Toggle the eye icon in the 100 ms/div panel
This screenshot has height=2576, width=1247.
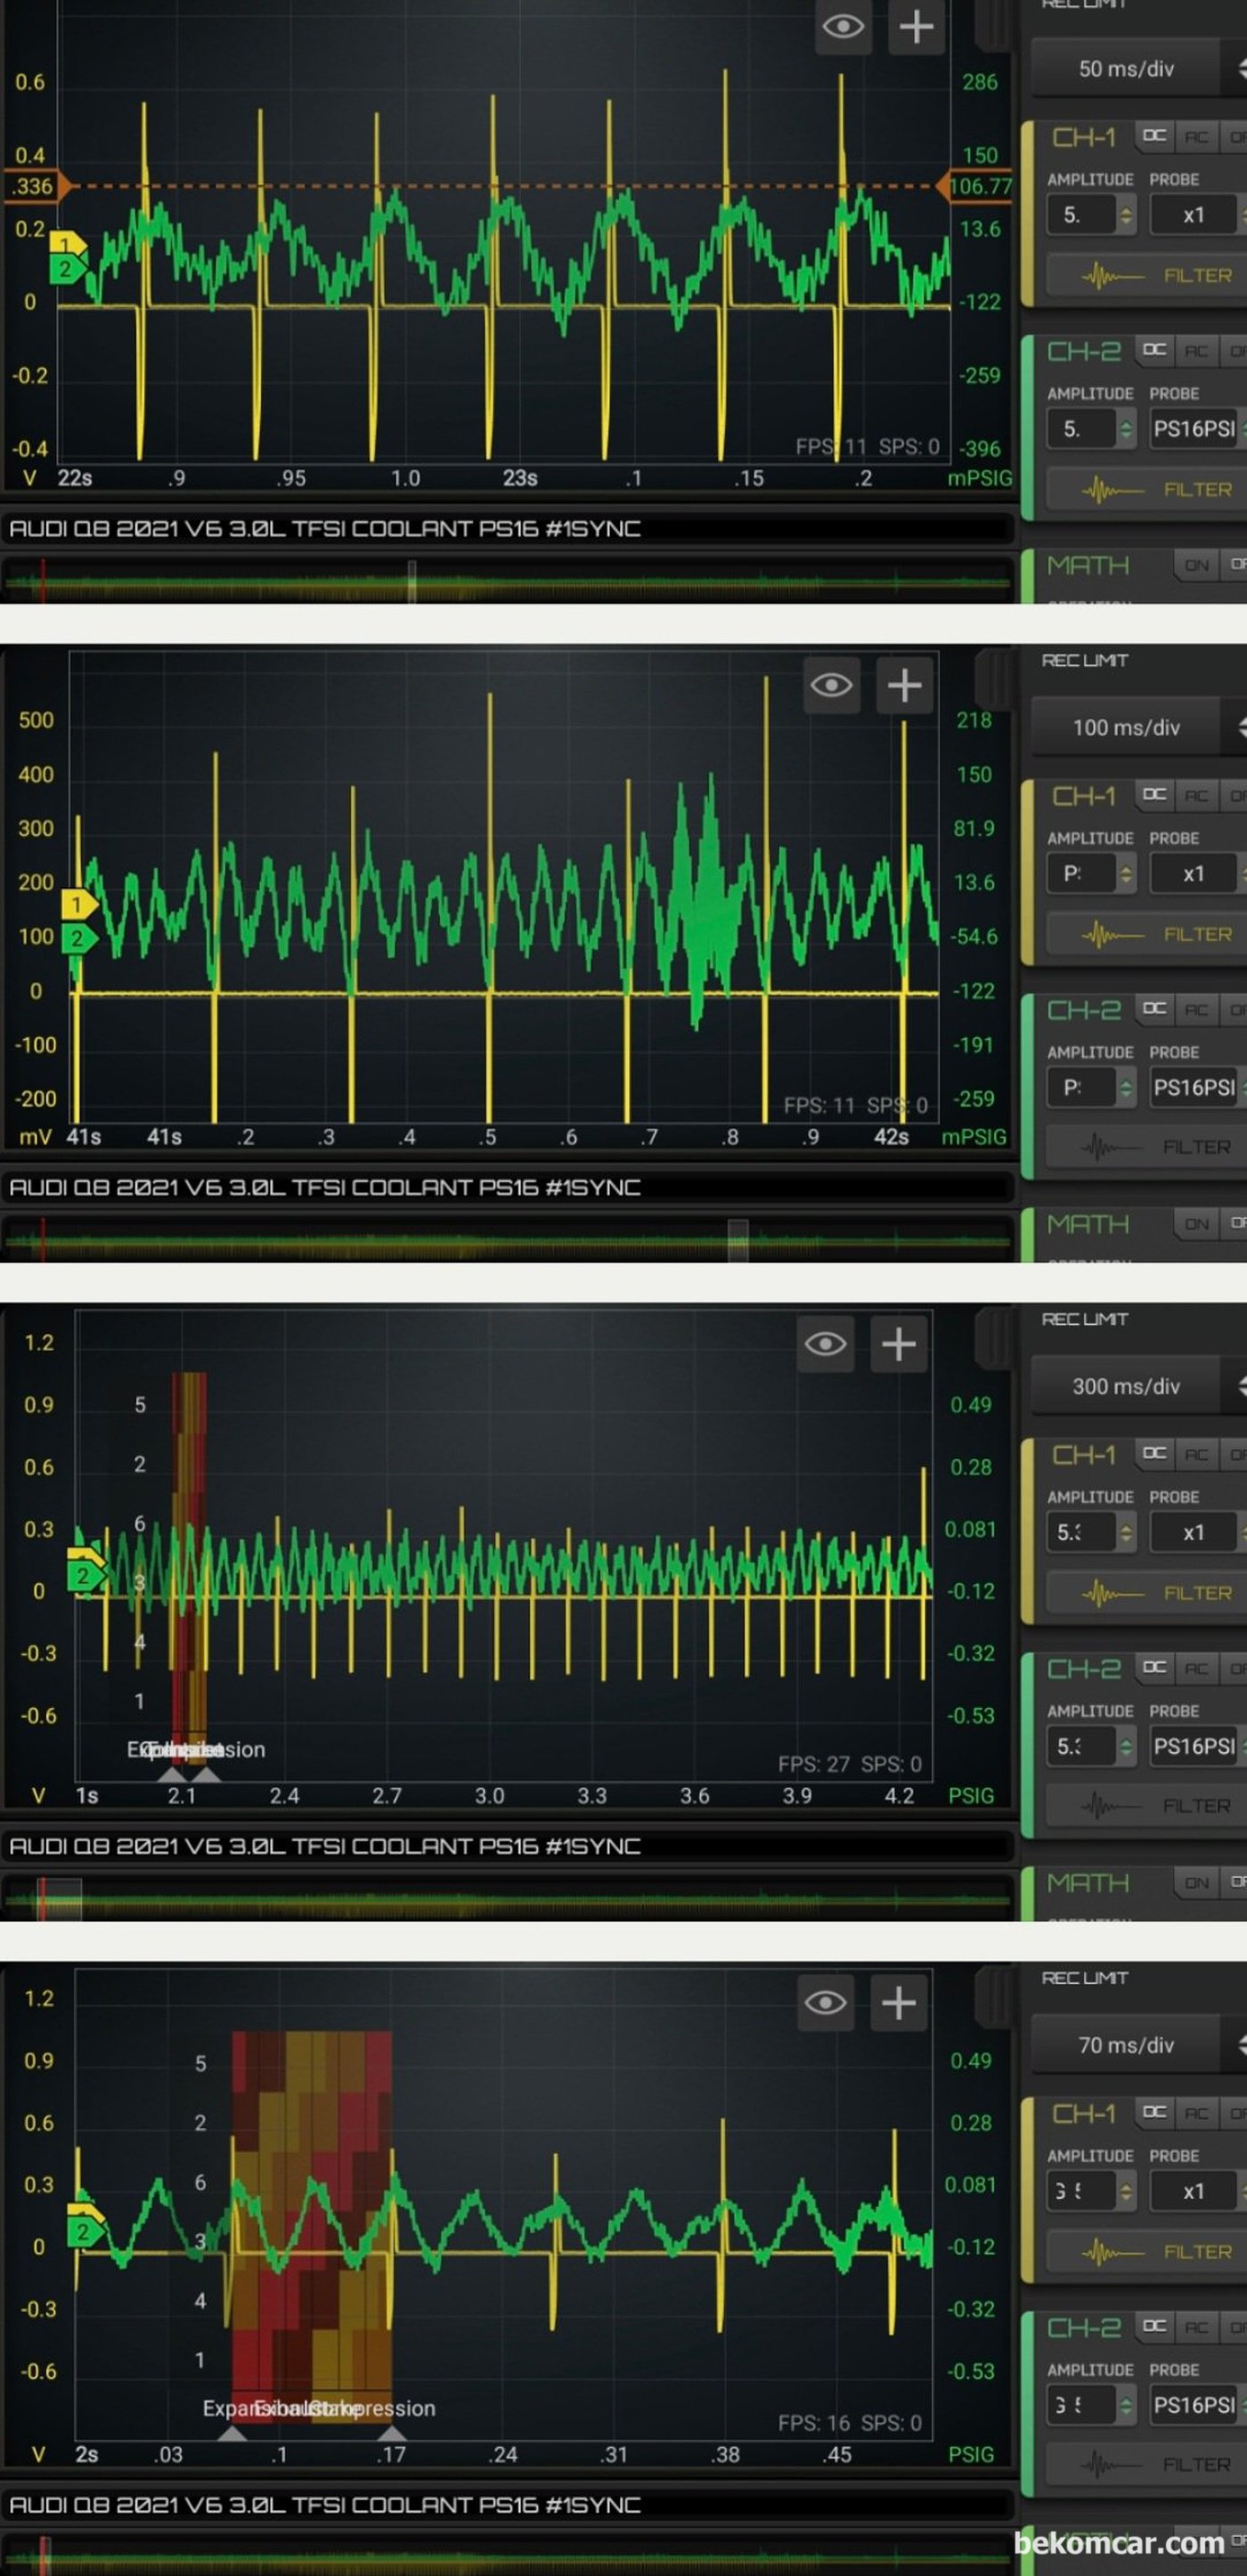tap(831, 685)
